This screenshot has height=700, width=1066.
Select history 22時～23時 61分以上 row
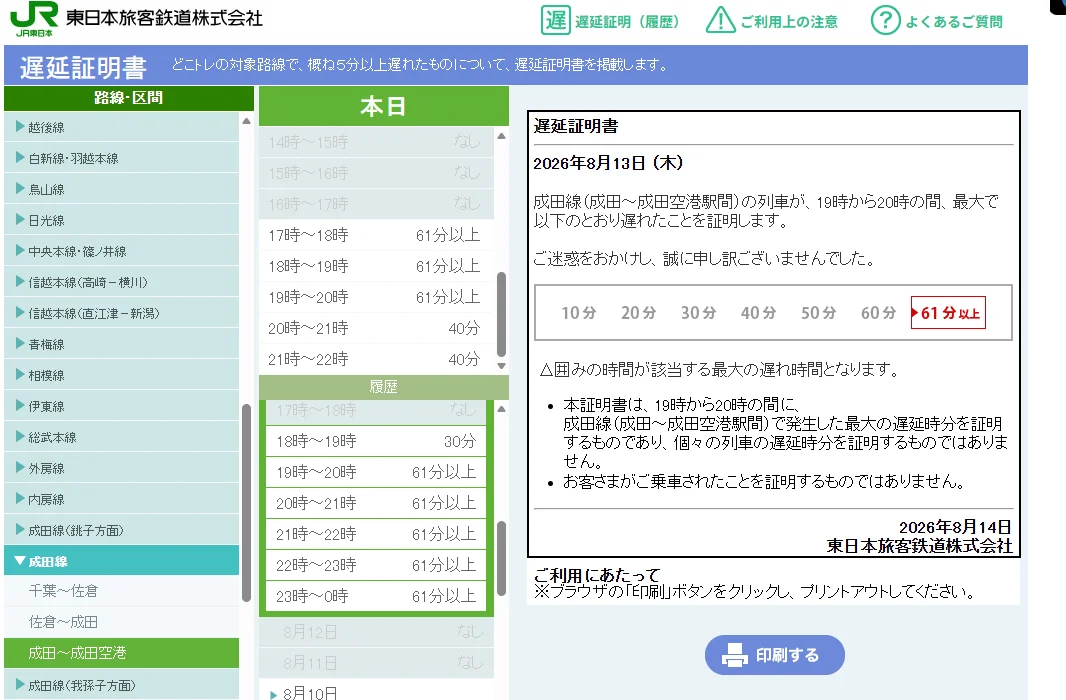pyautogui.click(x=376, y=565)
